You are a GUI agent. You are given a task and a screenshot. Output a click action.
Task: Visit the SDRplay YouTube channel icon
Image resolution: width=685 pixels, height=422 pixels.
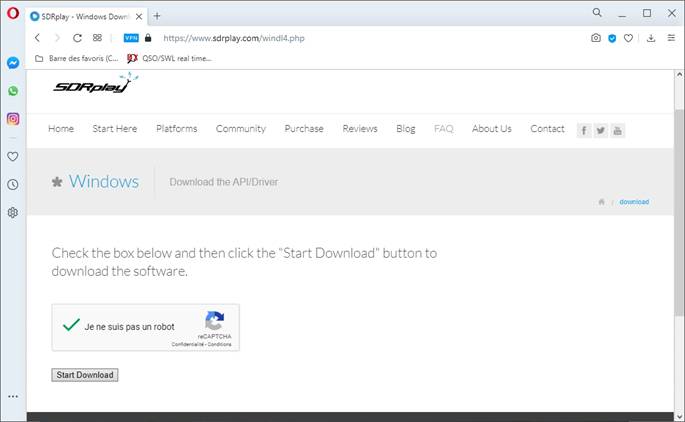[x=617, y=130]
